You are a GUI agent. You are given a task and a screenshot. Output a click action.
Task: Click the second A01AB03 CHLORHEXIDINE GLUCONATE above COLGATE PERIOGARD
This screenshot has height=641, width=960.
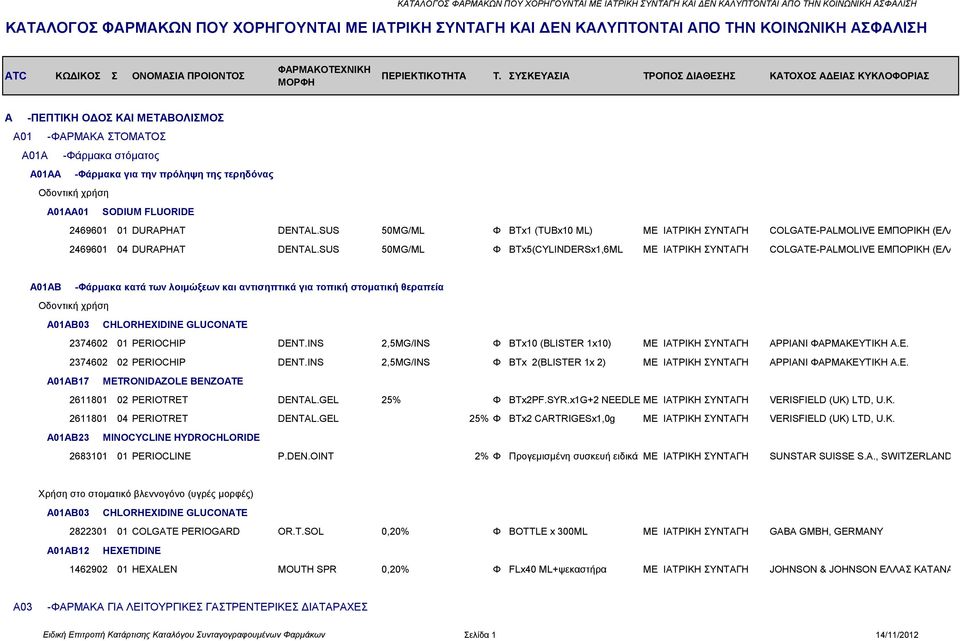pos(148,513)
